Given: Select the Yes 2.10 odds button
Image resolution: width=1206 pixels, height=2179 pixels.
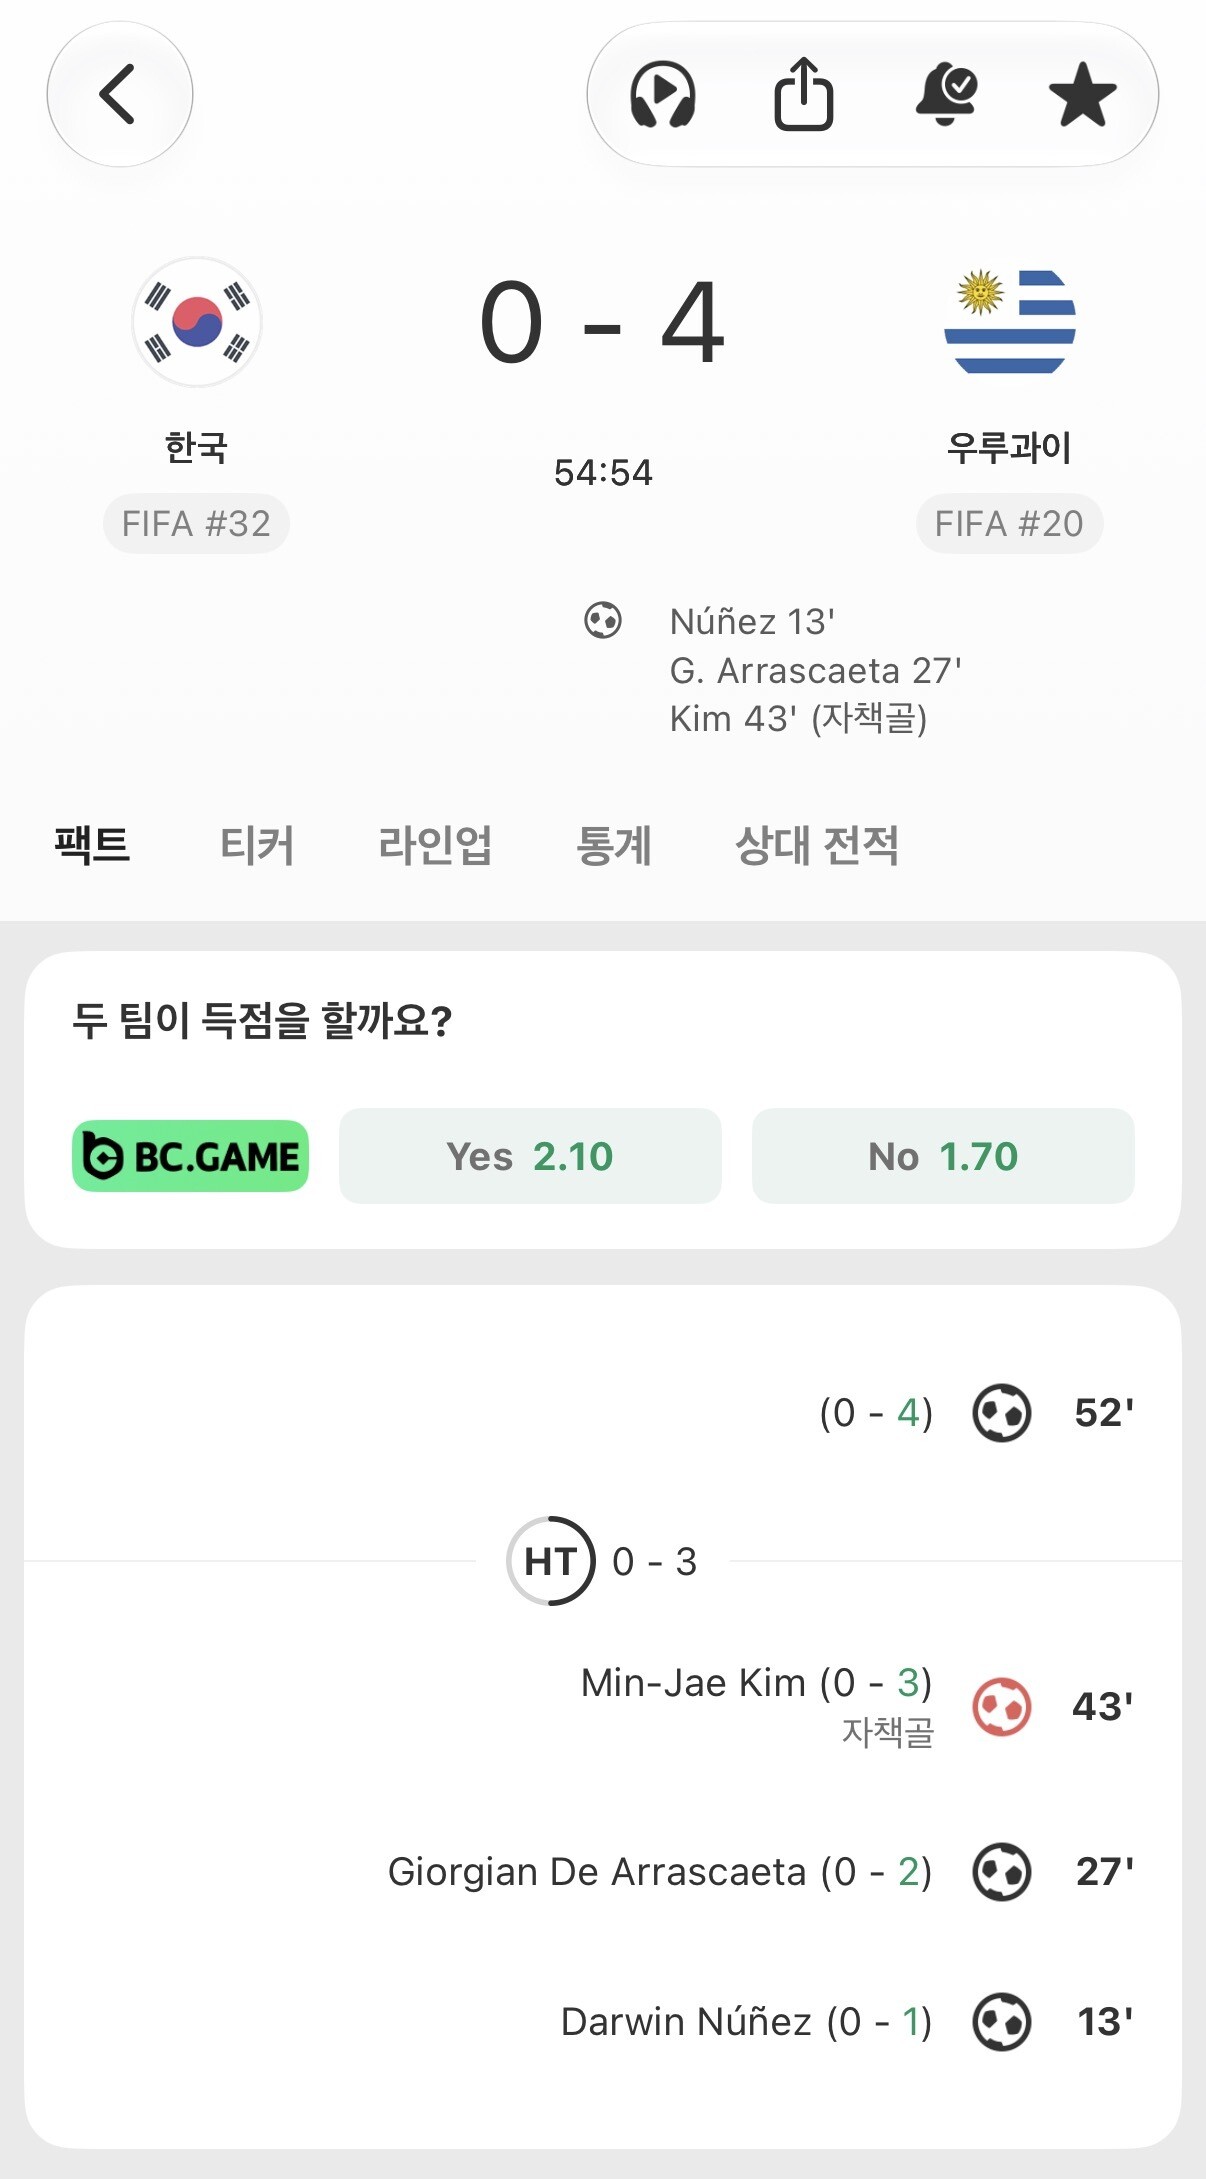Looking at the screenshot, I should coord(530,1156).
